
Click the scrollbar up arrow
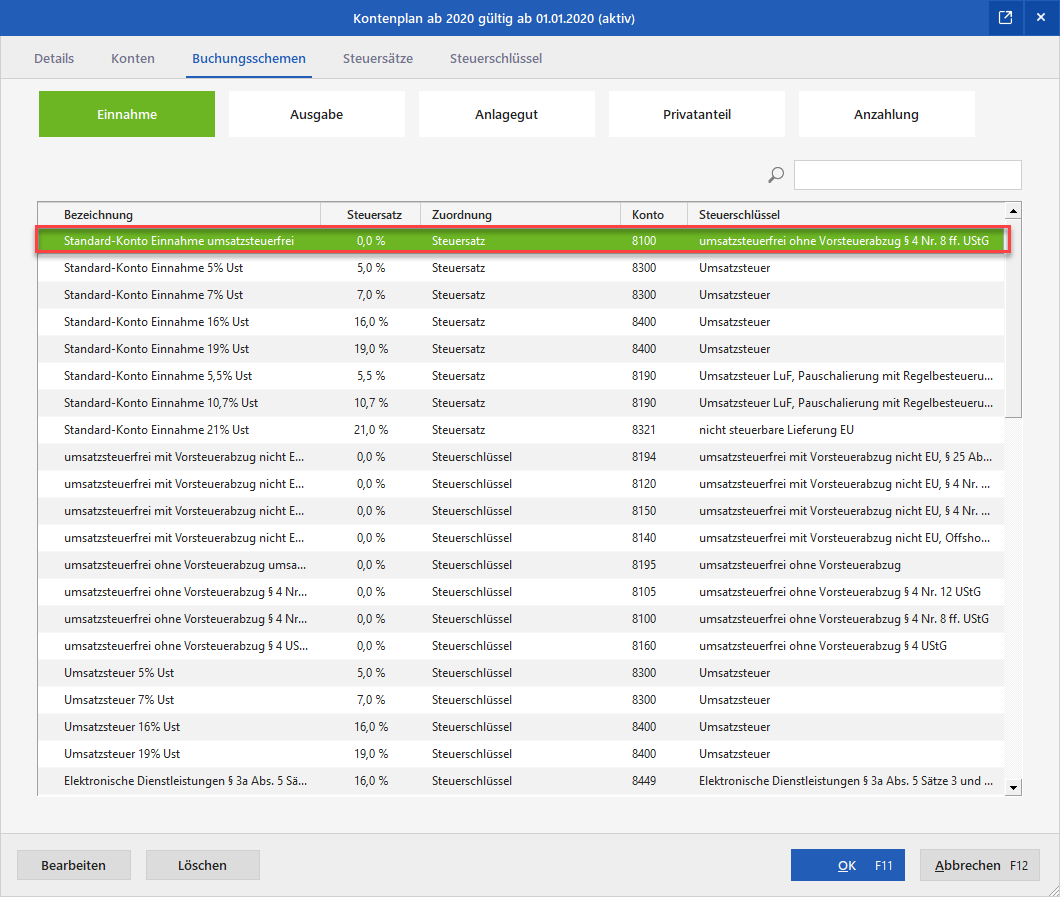coord(1013,211)
